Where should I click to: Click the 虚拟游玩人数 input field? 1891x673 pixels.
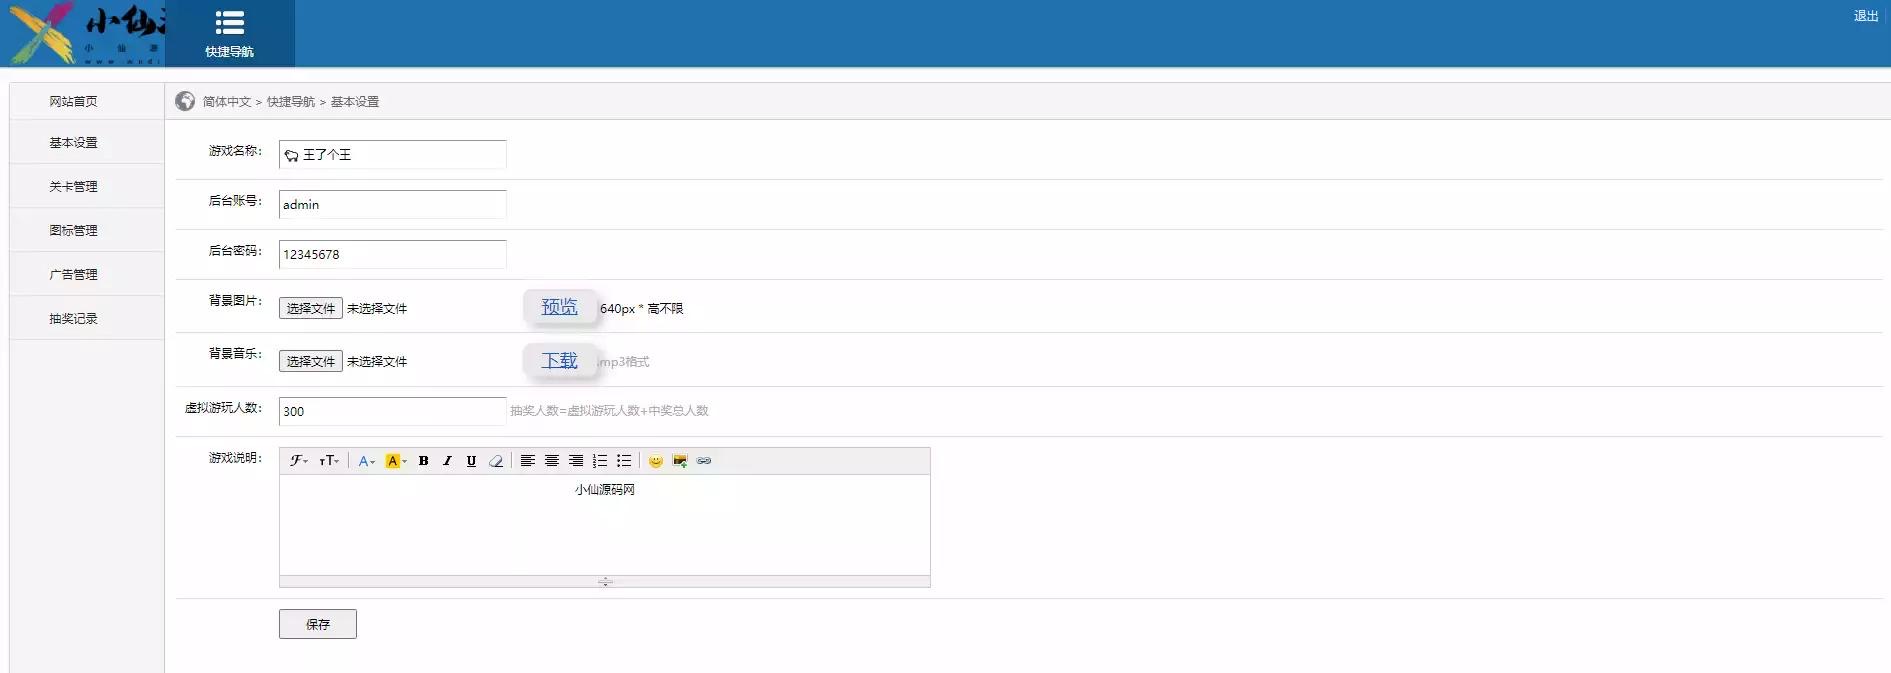click(393, 411)
